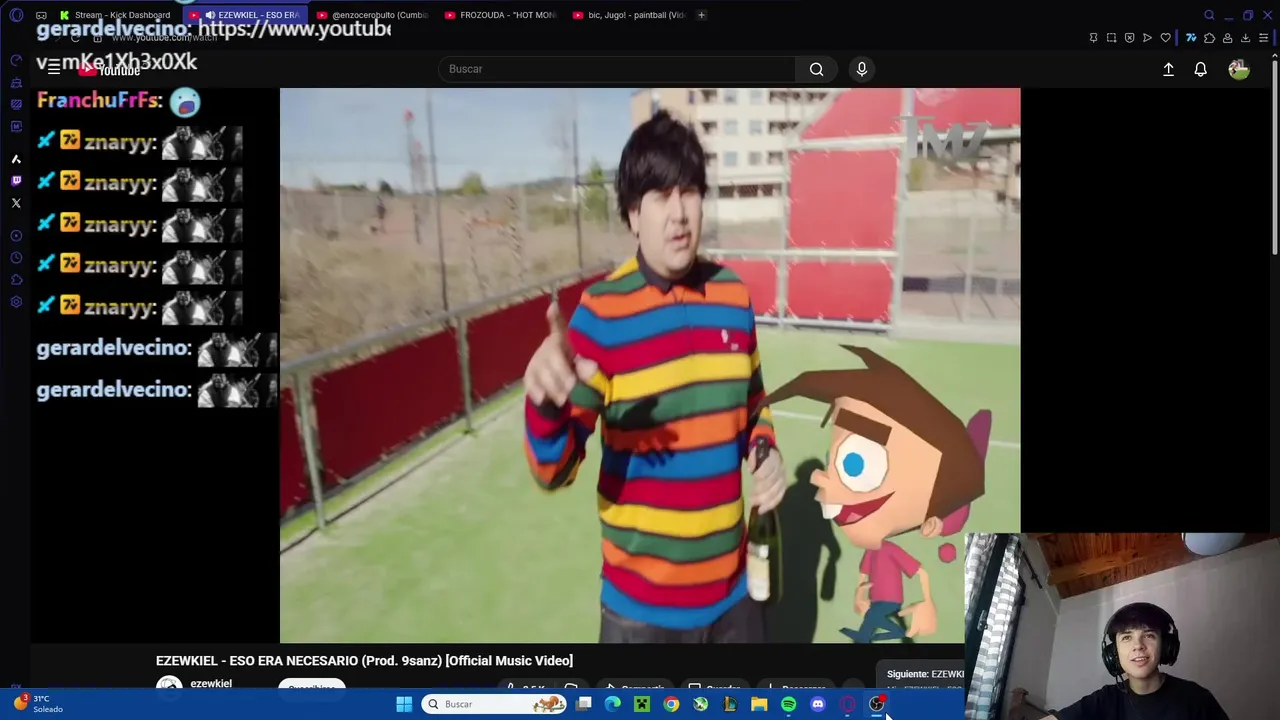
Task: Click the pin icon in address bar
Action: (1093, 38)
